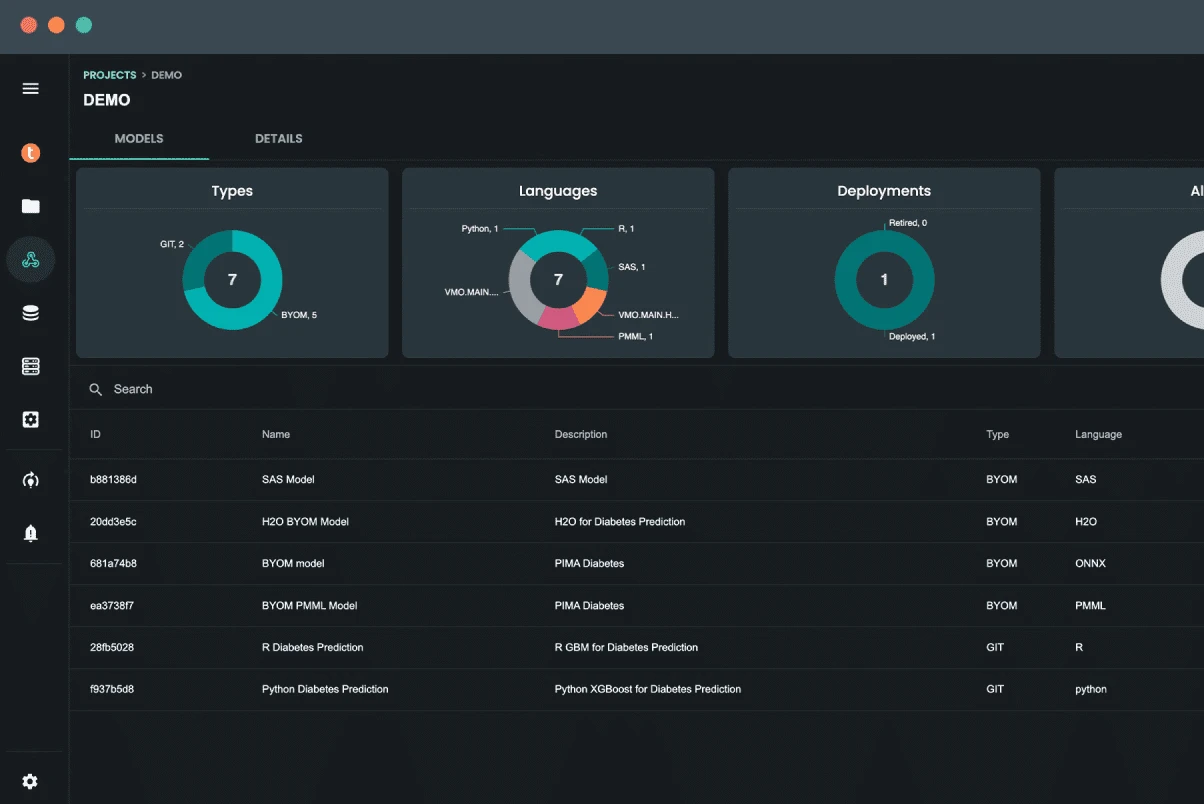
Task: Click 'H2O for Diabetes Prediction' description
Action: 620,521
